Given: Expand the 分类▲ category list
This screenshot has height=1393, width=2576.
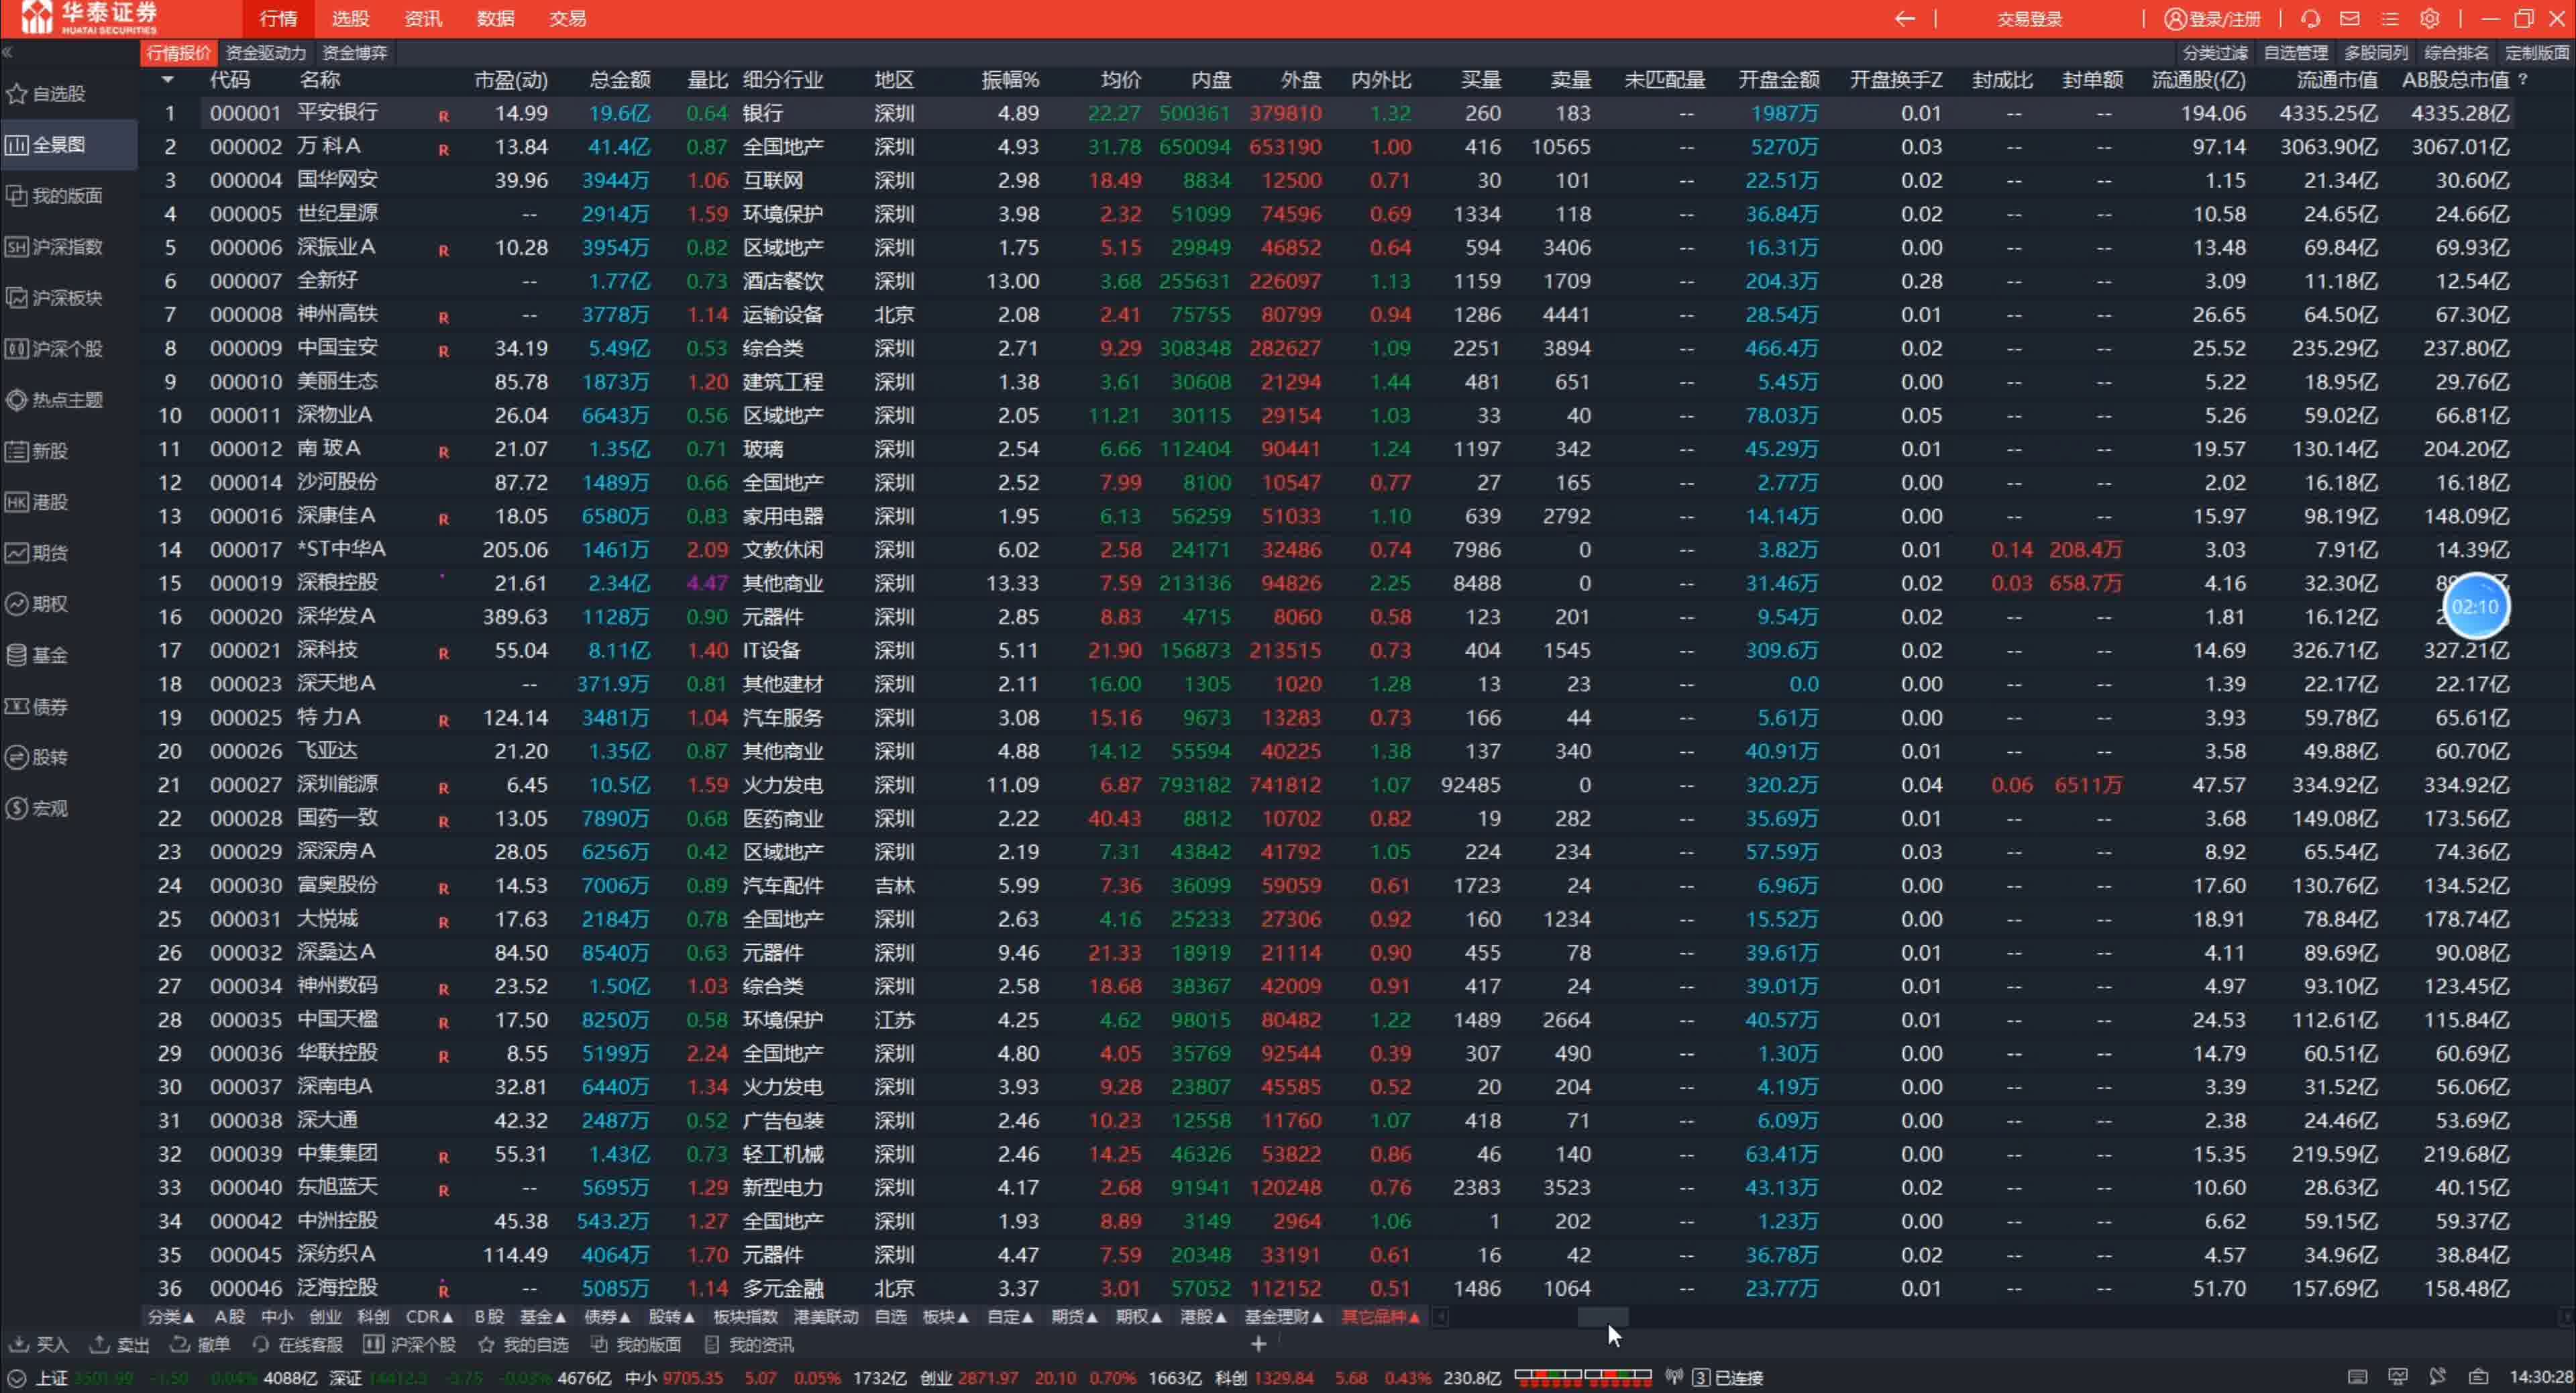Looking at the screenshot, I should [171, 1317].
